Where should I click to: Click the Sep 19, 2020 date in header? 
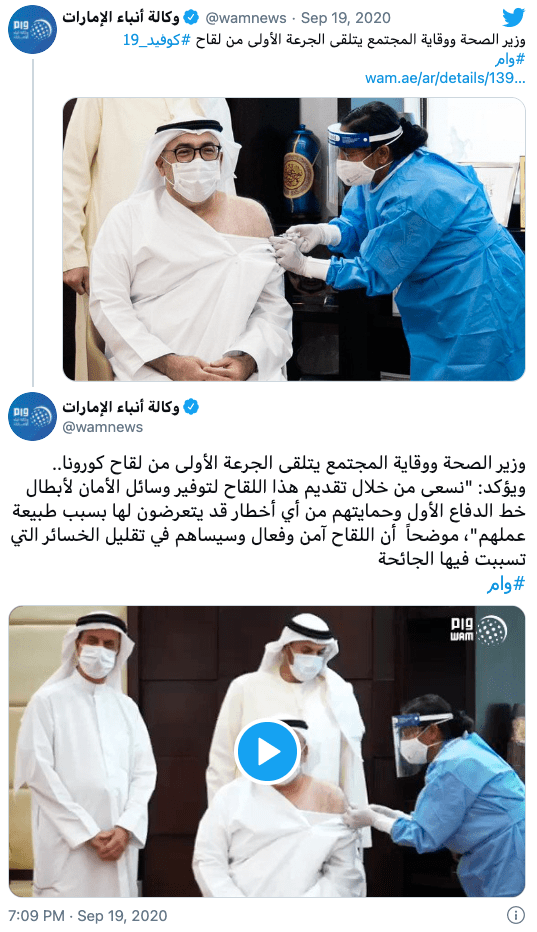pos(346,18)
